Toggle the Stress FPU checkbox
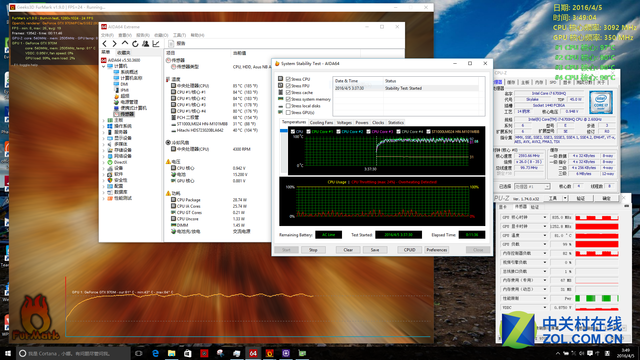Image resolution: width=640 pixels, height=360 pixels. 288,86
